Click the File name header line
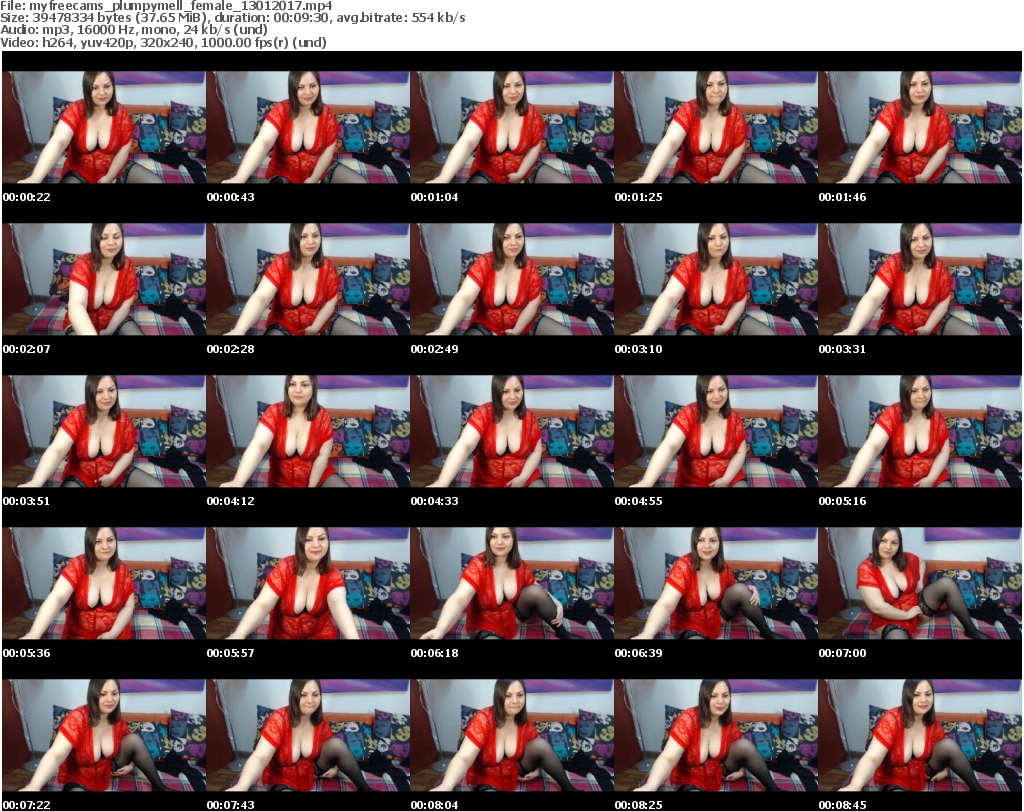 click(x=167, y=5)
